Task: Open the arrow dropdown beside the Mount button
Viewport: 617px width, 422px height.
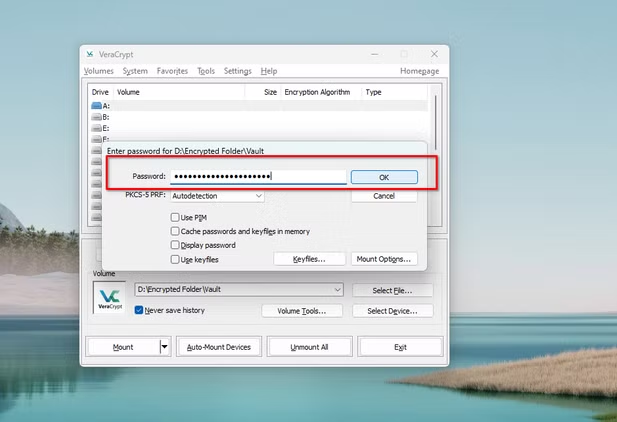Action: point(164,347)
